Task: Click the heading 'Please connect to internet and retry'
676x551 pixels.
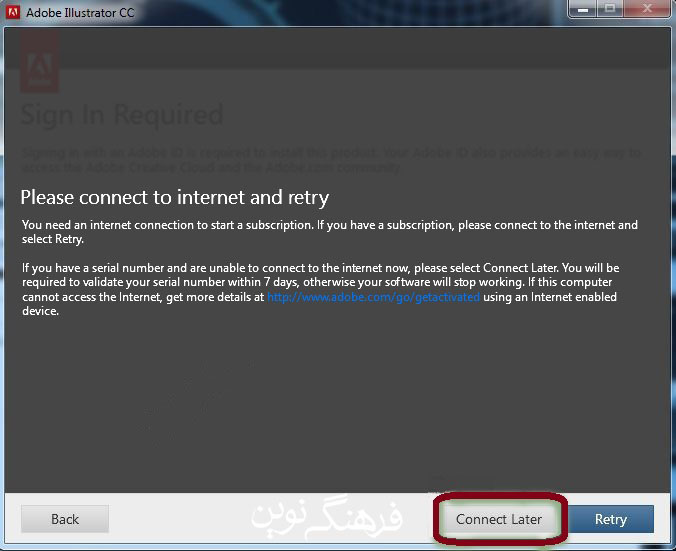Action: point(175,198)
